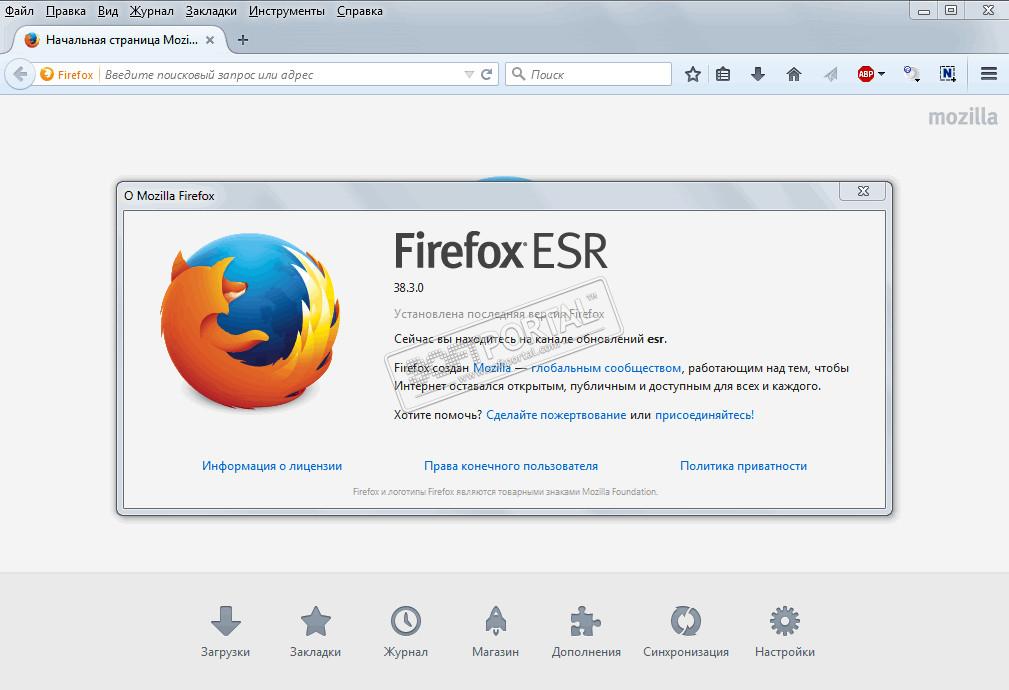Open the Adblock Plus dropdown arrow
This screenshot has height=690, width=1009.
[x=882, y=74]
